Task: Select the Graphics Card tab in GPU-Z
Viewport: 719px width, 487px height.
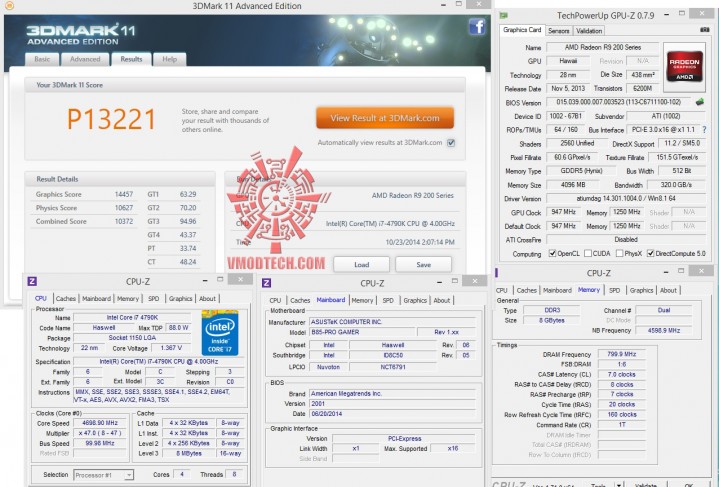Action: tap(522, 30)
